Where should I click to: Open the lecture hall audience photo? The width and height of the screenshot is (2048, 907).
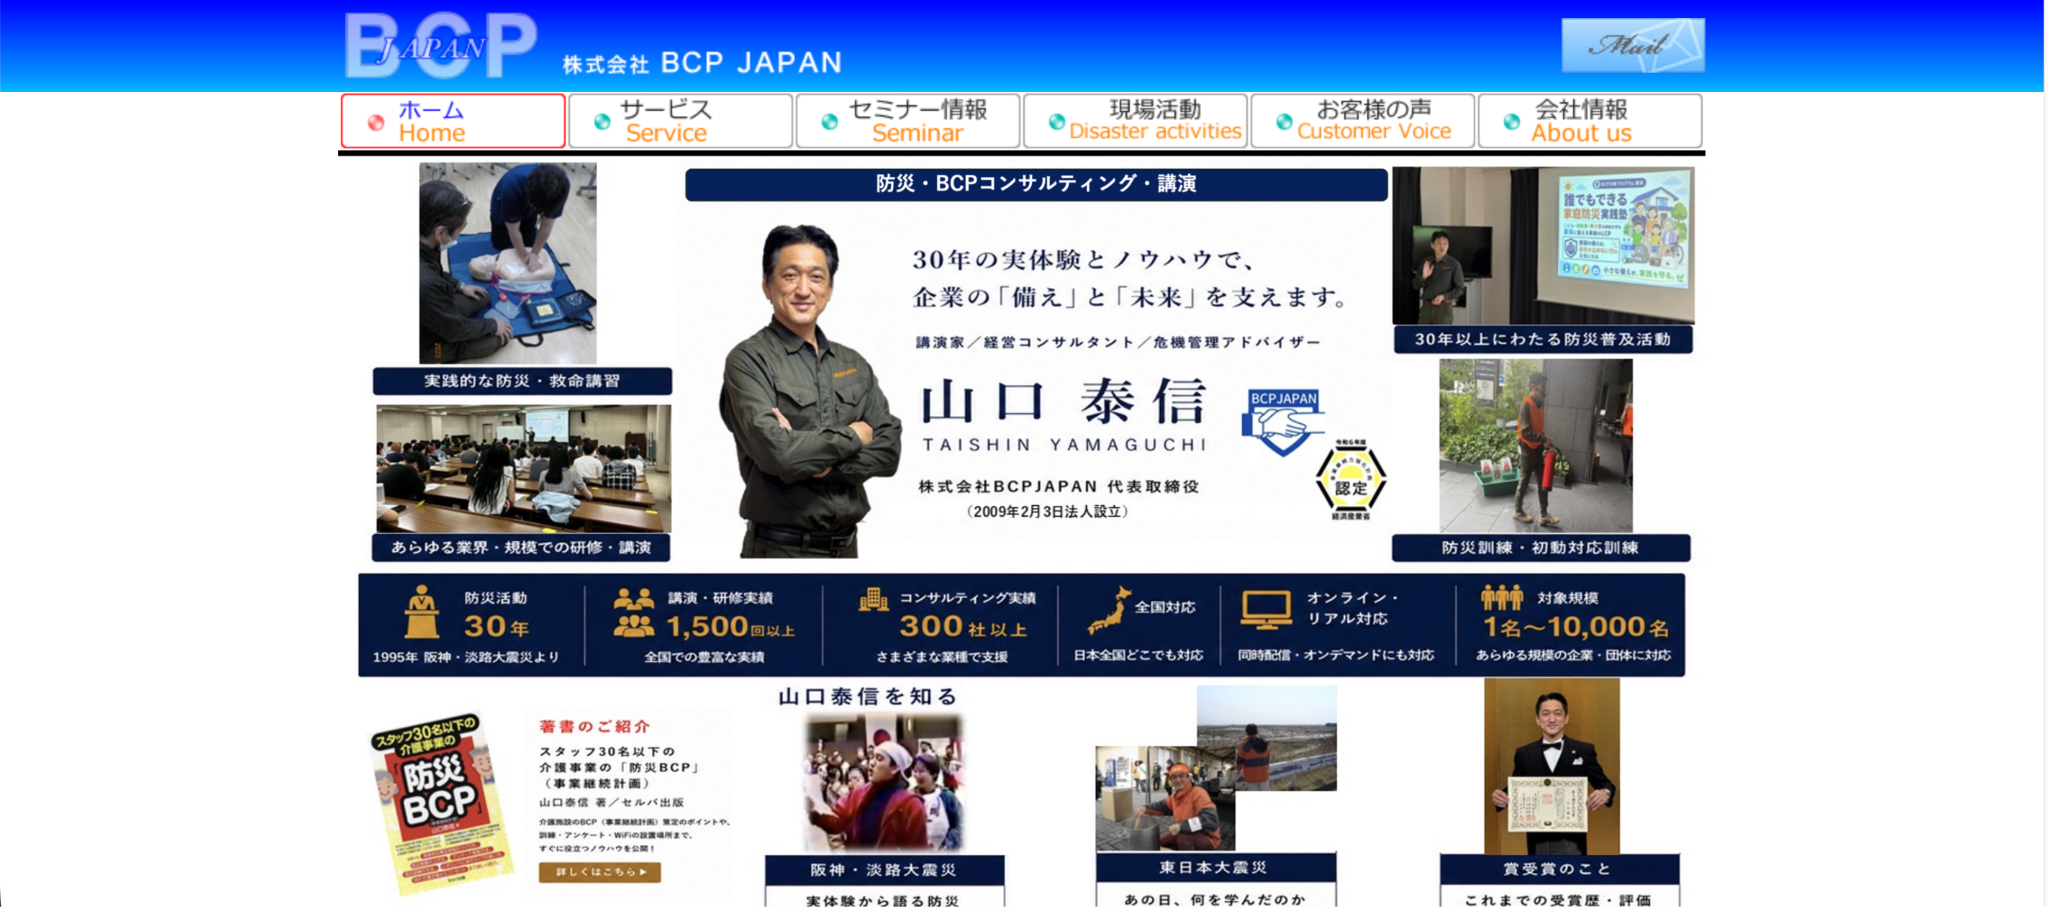click(523, 468)
